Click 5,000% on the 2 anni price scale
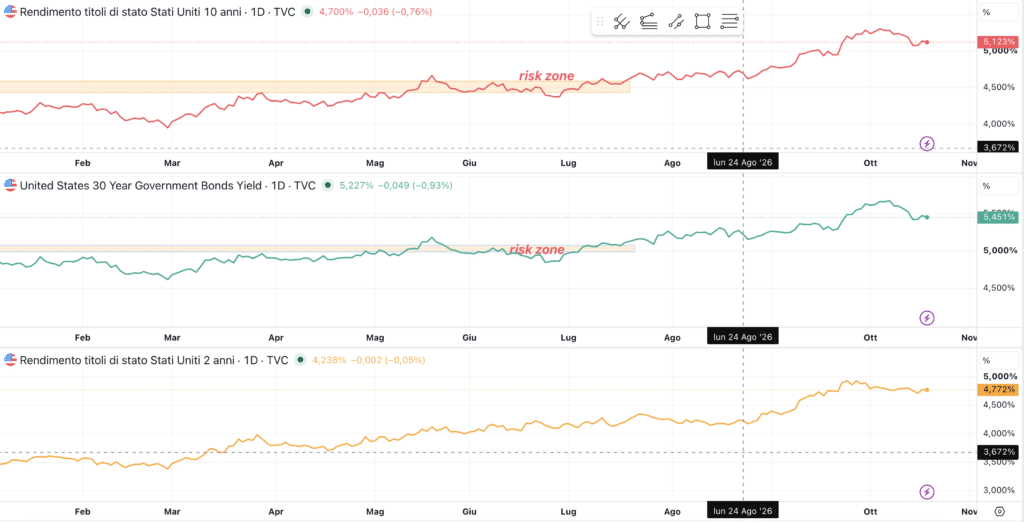The height and width of the screenshot is (522, 1024). (1000, 376)
